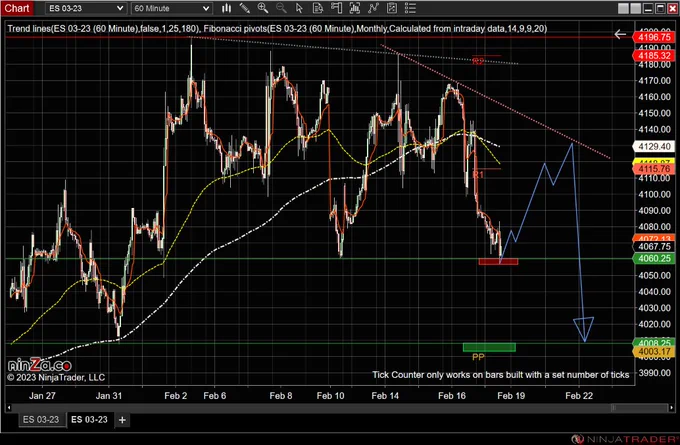
Task: Open the Strategies icon
Action: [392, 8]
